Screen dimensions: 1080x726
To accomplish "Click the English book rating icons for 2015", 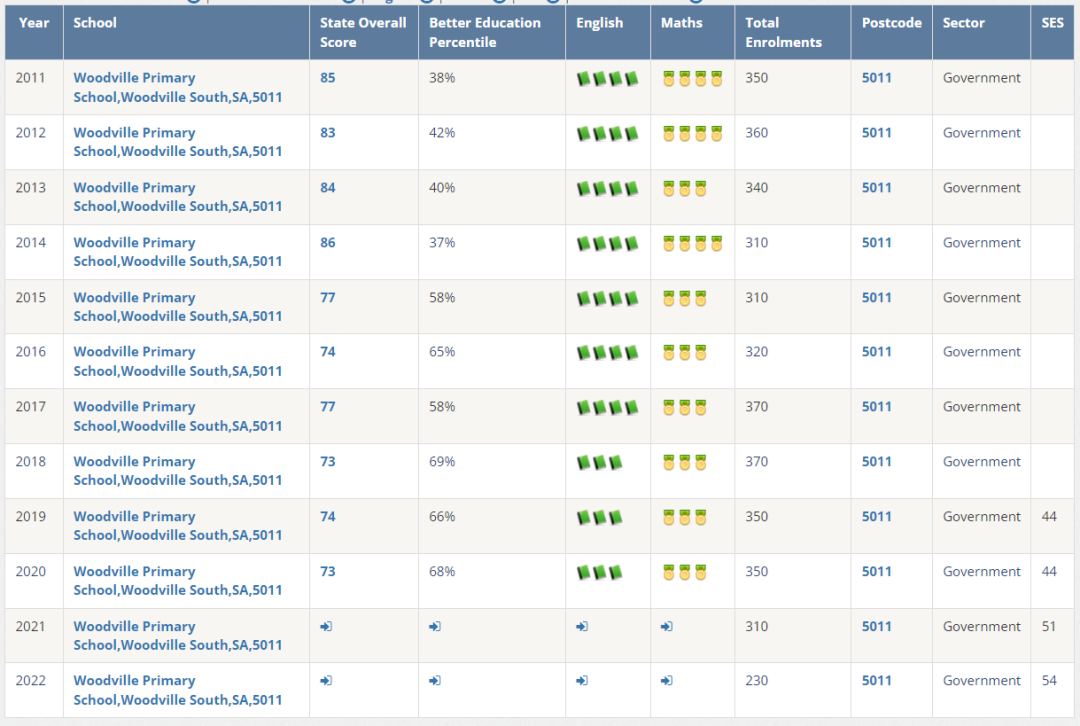I will coord(608,298).
